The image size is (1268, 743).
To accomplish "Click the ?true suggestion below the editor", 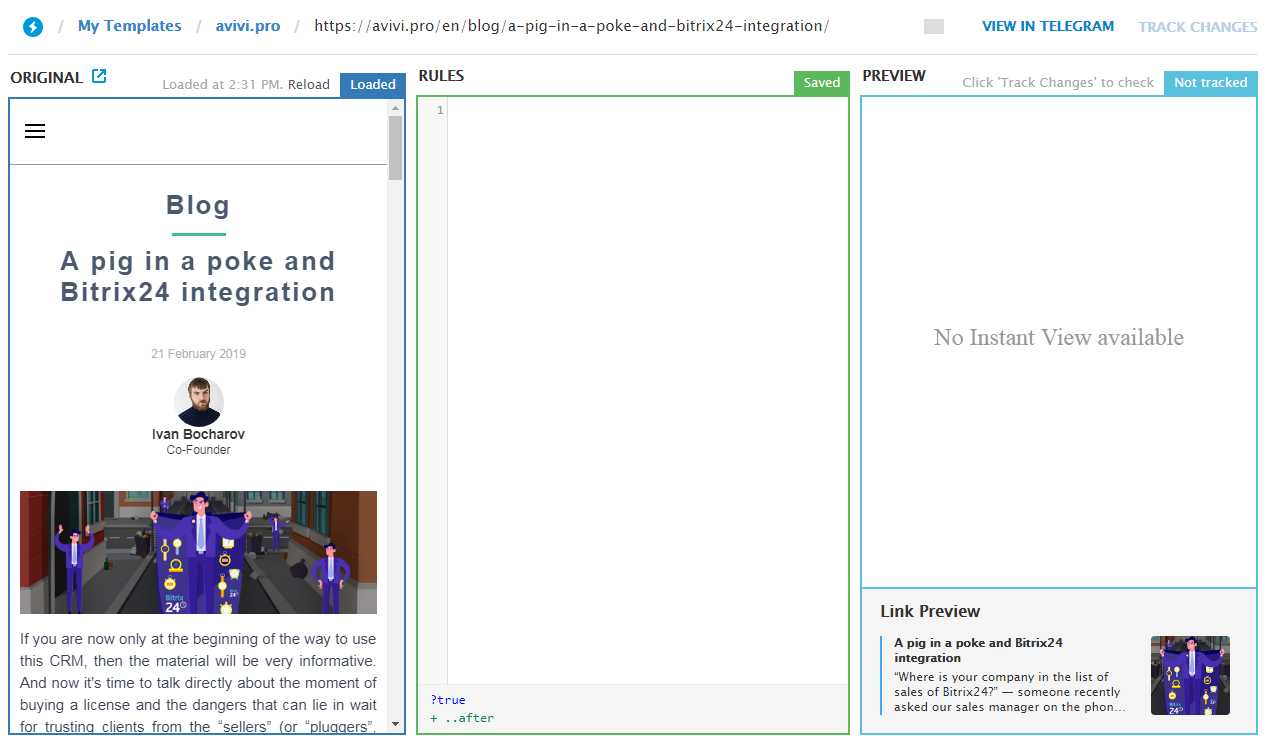I will pyautogui.click(x=448, y=700).
